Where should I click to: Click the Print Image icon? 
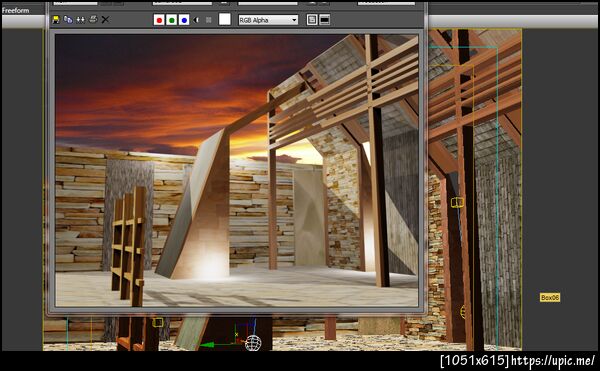tap(93, 20)
